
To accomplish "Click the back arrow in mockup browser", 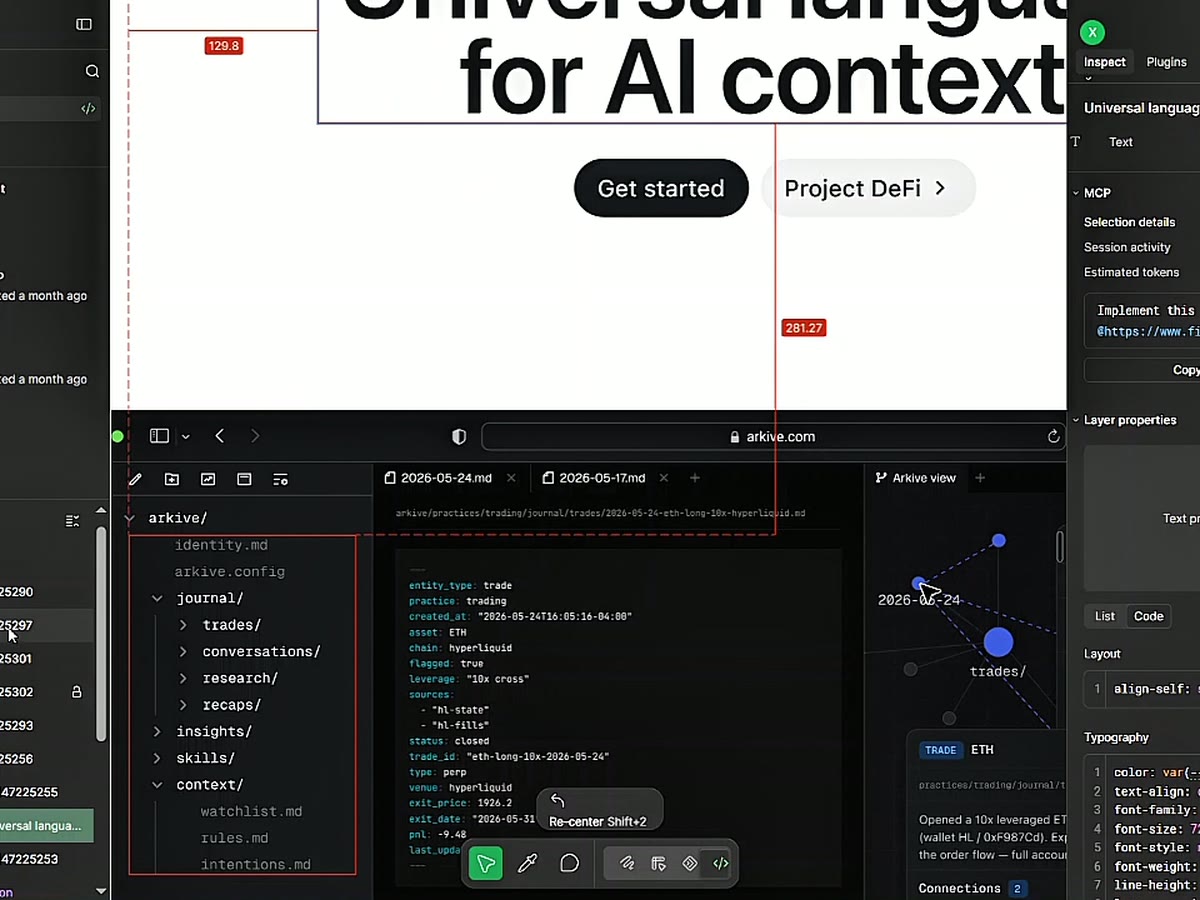I will pos(220,436).
